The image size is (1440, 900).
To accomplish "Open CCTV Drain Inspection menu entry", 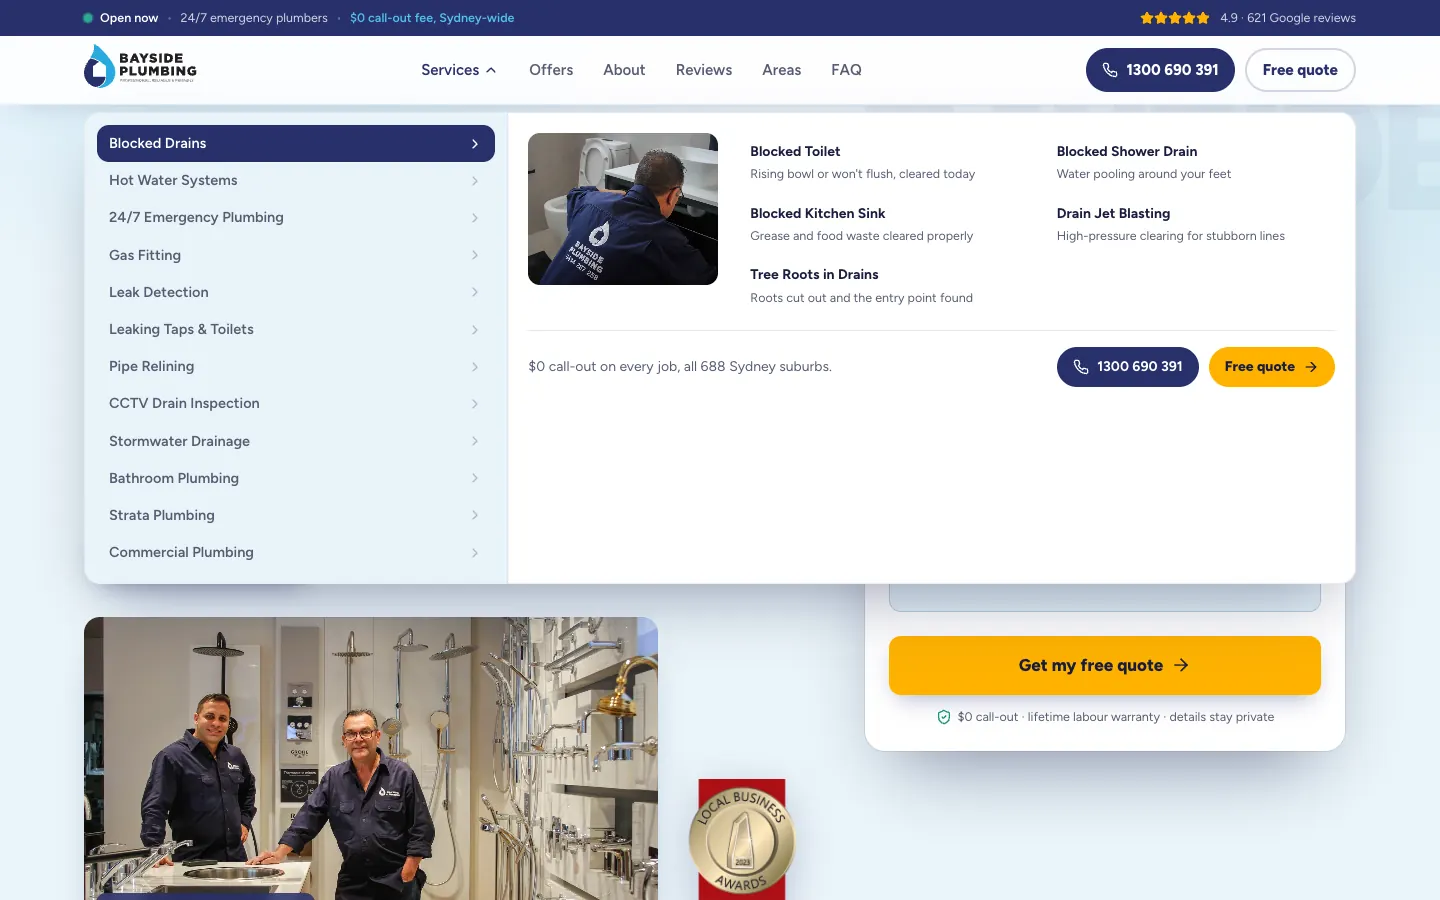I will (296, 403).
